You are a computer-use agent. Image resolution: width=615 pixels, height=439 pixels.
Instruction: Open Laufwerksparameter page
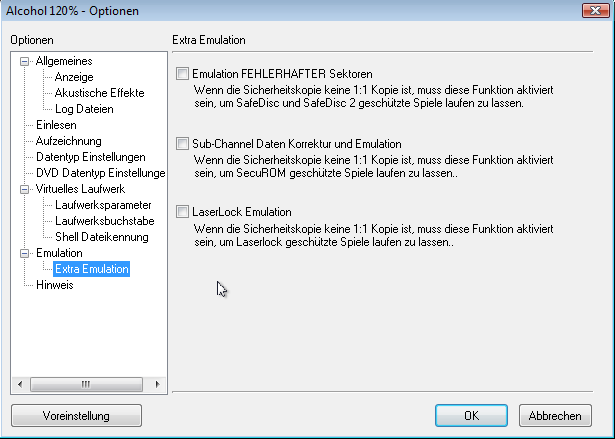[x=103, y=205]
